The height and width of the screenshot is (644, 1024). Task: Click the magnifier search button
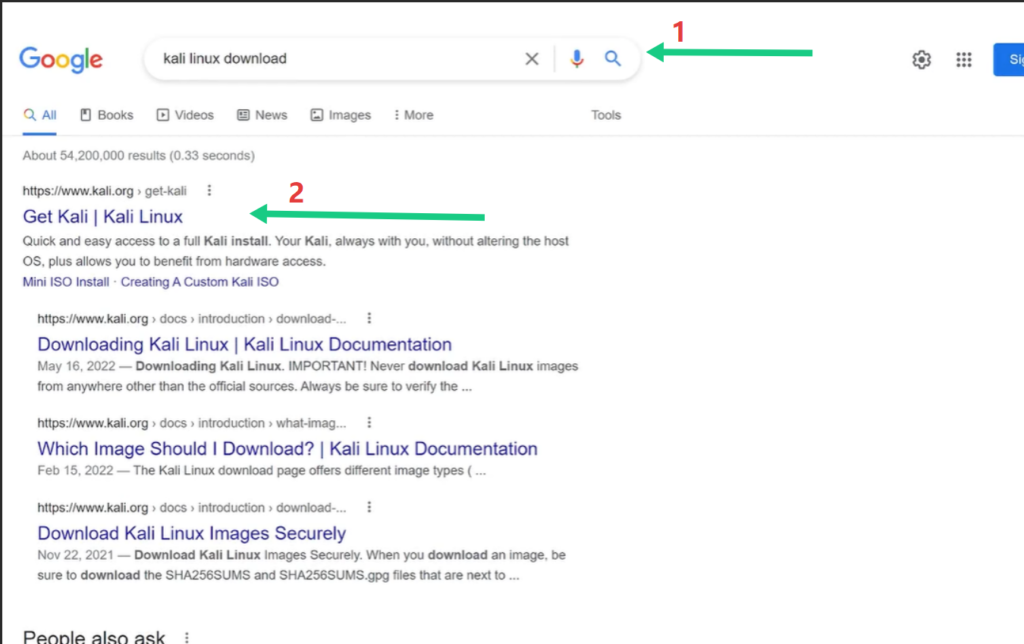612,59
